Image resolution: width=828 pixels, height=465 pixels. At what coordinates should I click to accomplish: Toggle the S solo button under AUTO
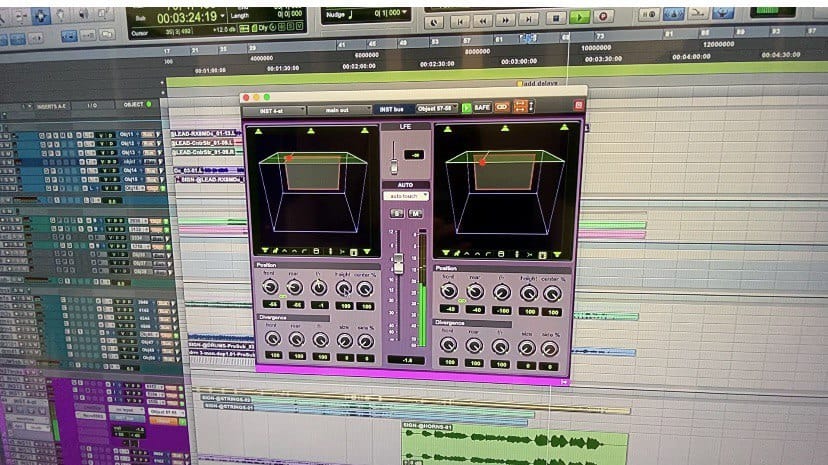pyautogui.click(x=396, y=213)
